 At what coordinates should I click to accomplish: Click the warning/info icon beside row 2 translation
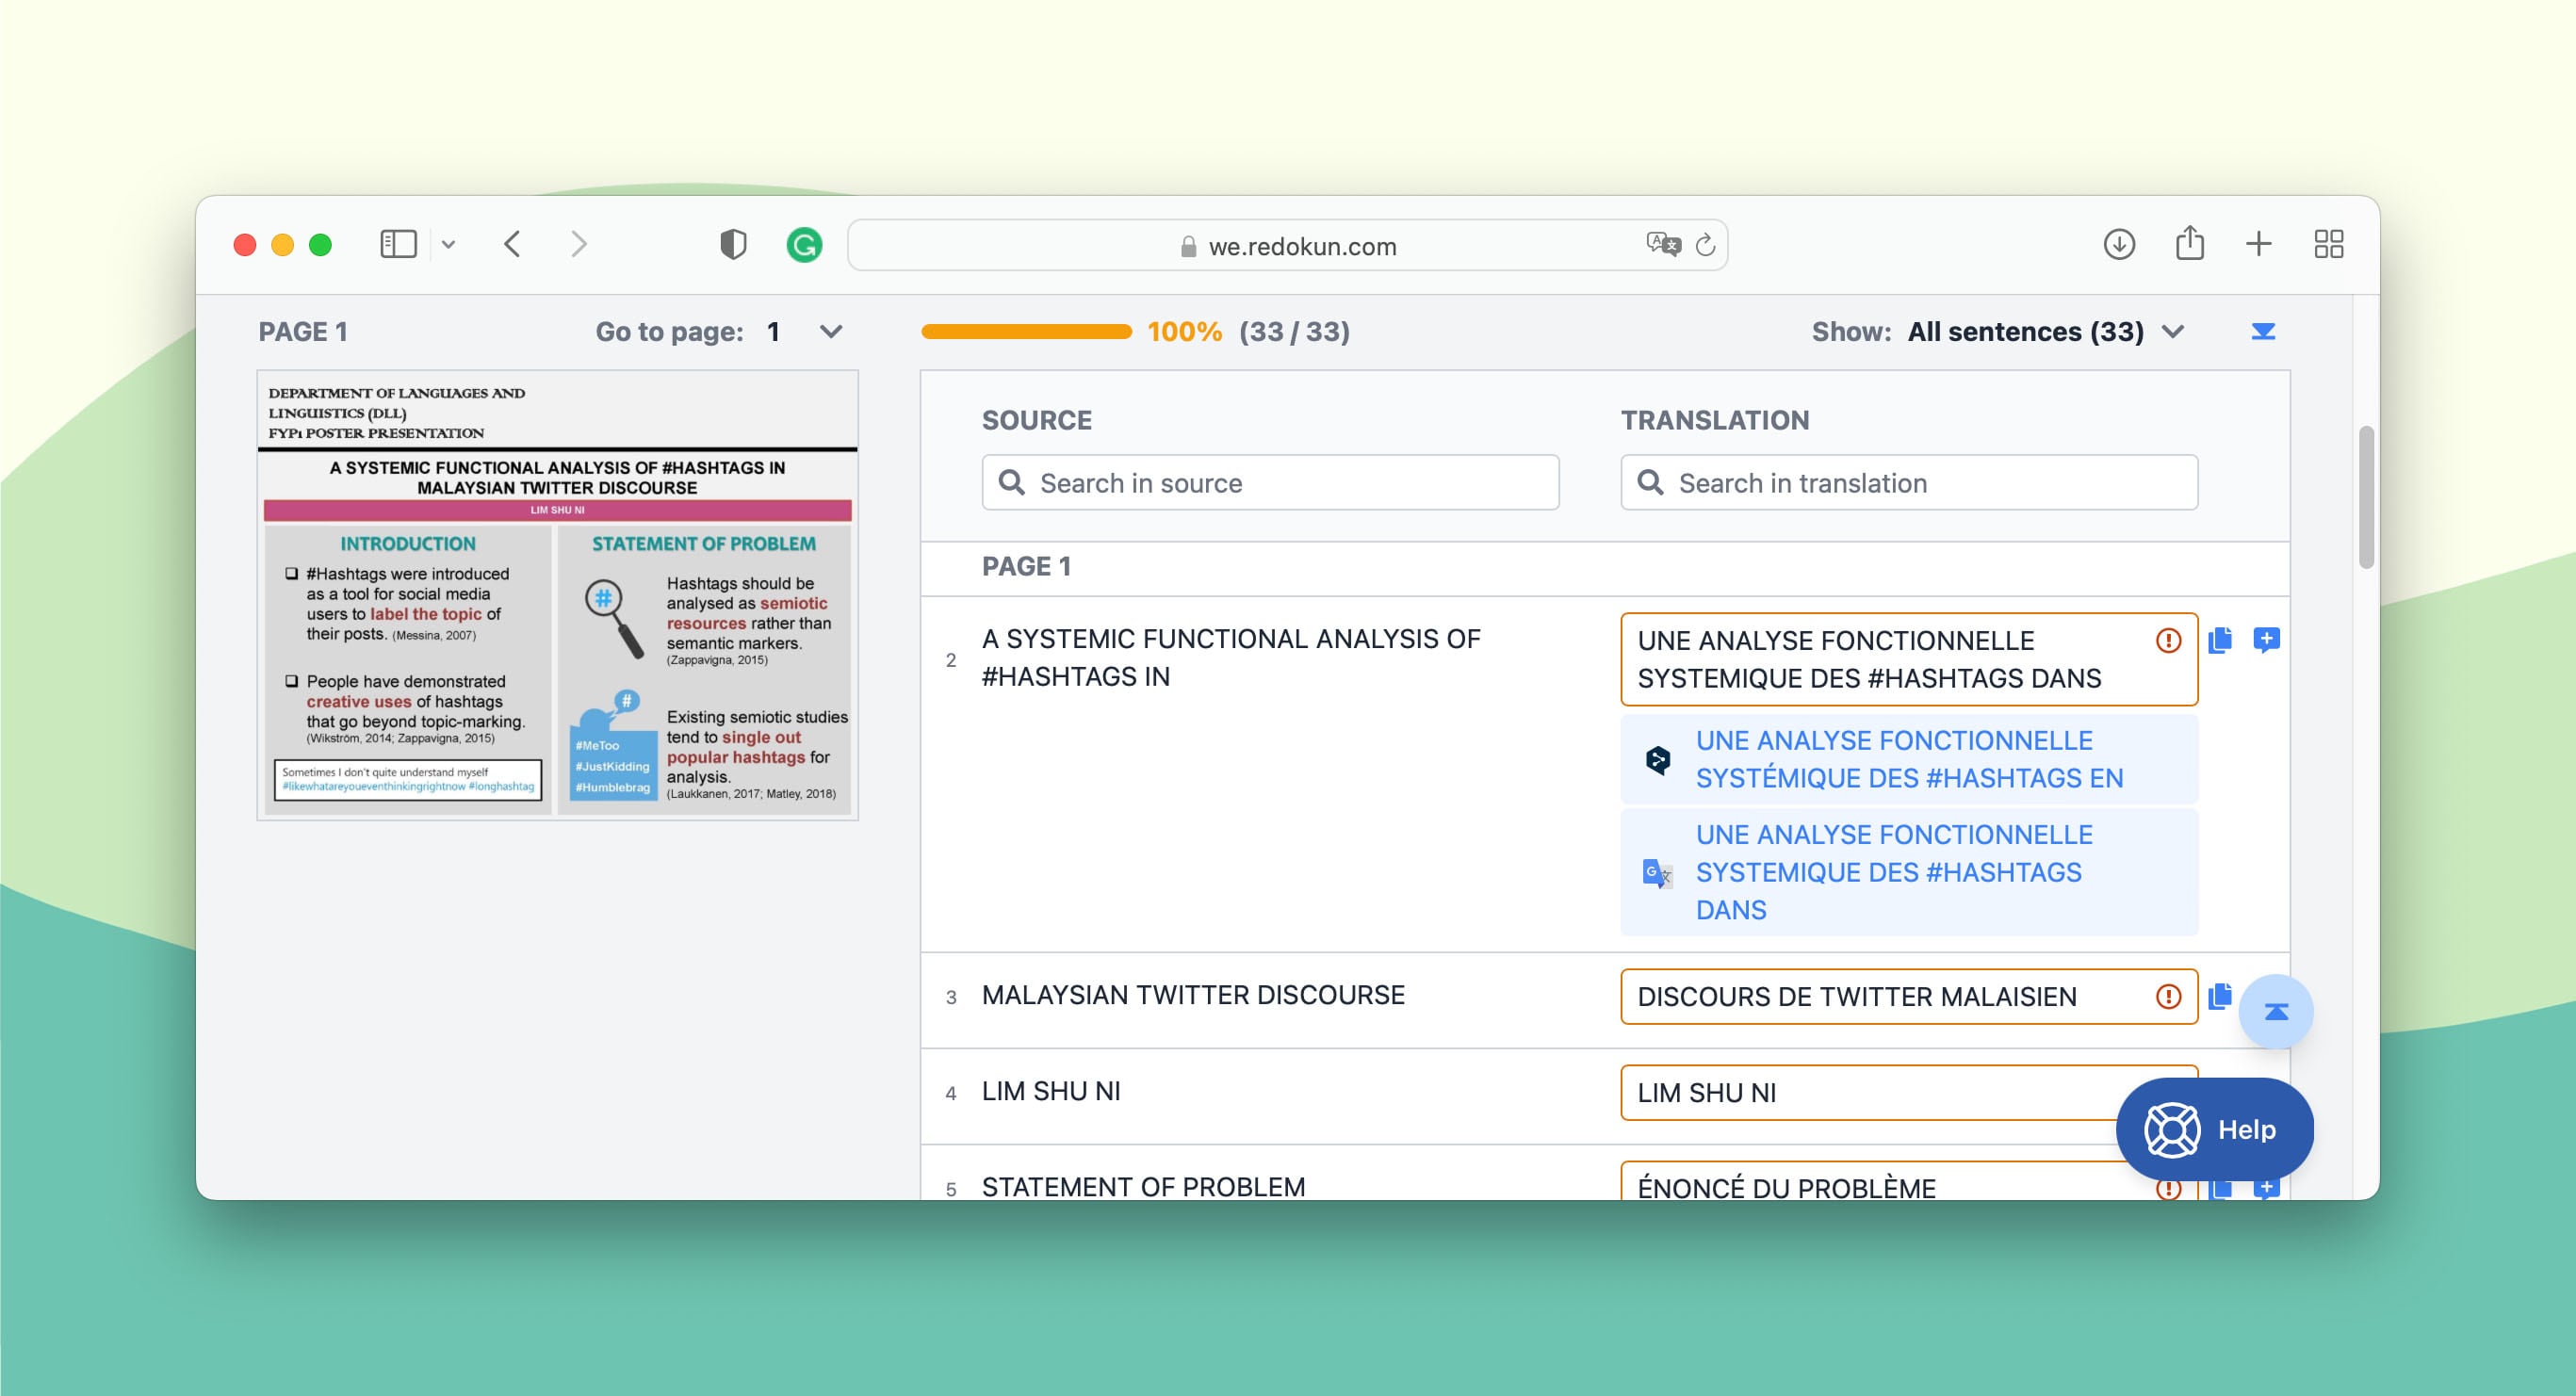tap(2168, 640)
